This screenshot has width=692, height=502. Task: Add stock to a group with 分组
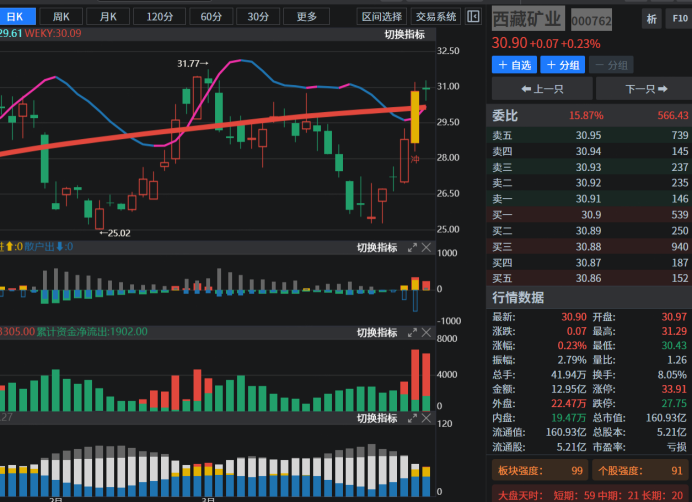[x=563, y=65]
